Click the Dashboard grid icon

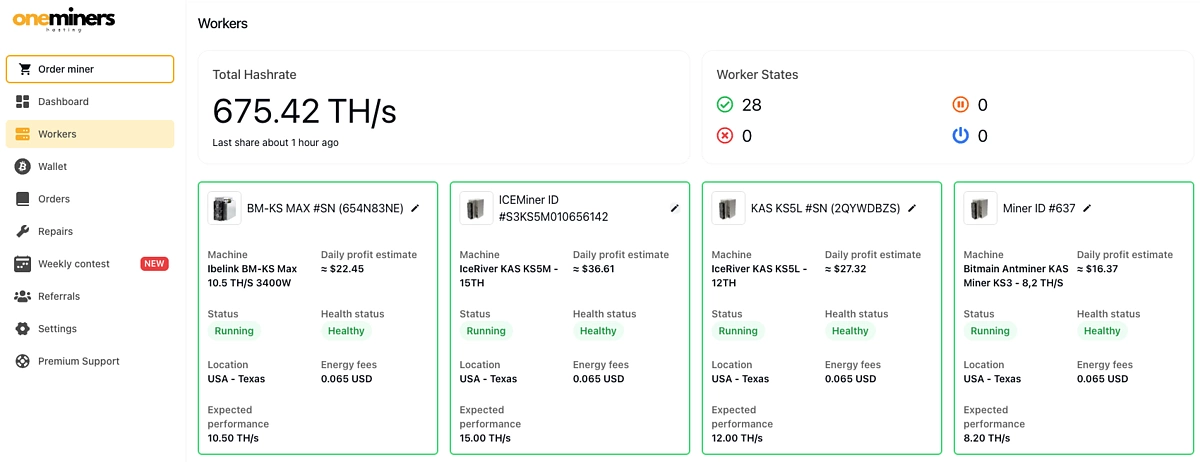(22, 101)
